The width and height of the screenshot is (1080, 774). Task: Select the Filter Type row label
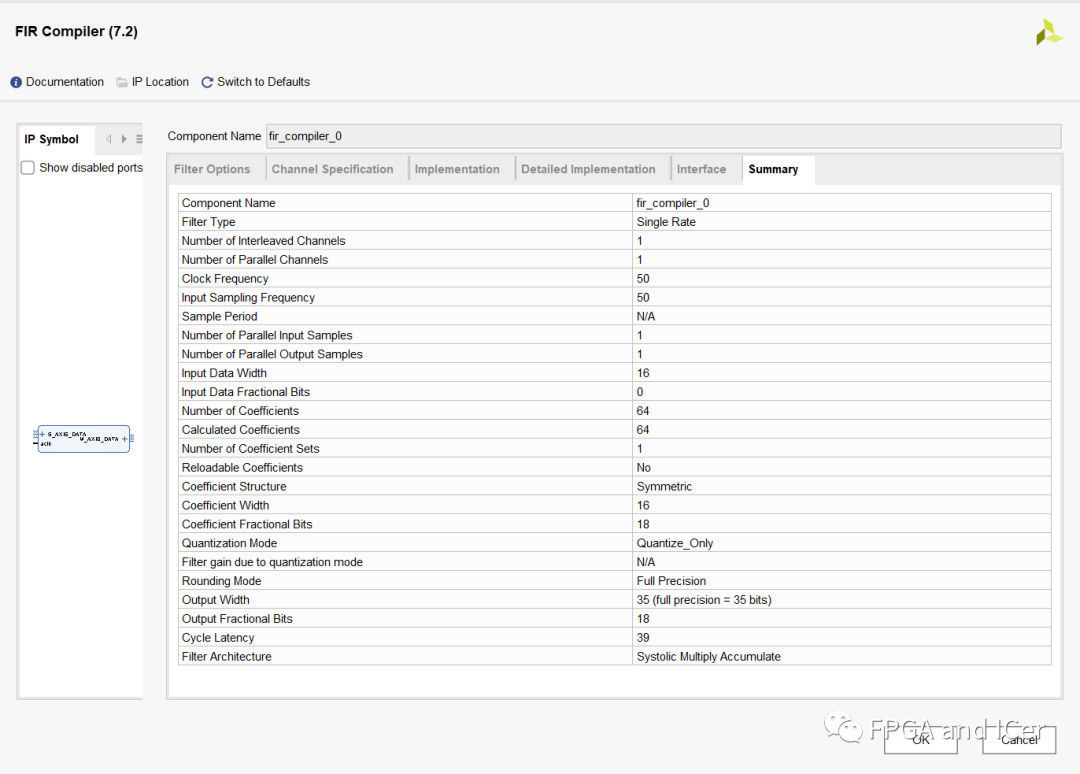click(209, 222)
